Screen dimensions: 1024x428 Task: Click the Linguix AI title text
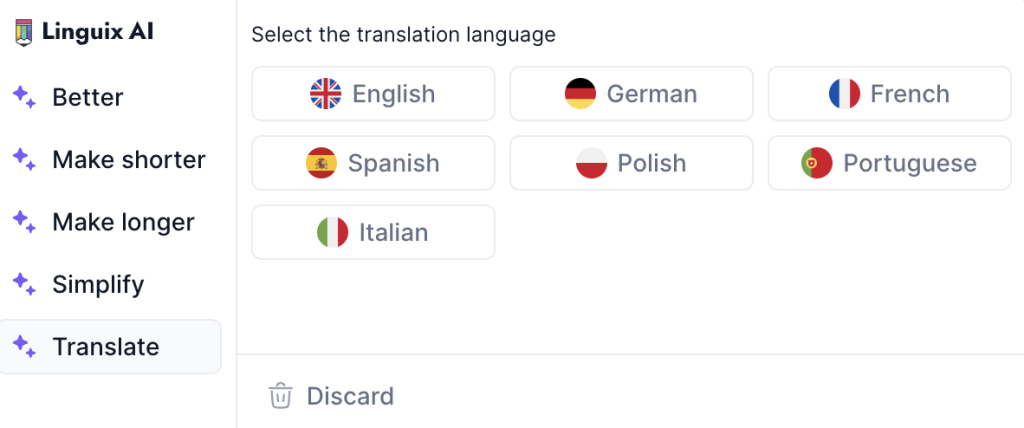coord(98,31)
